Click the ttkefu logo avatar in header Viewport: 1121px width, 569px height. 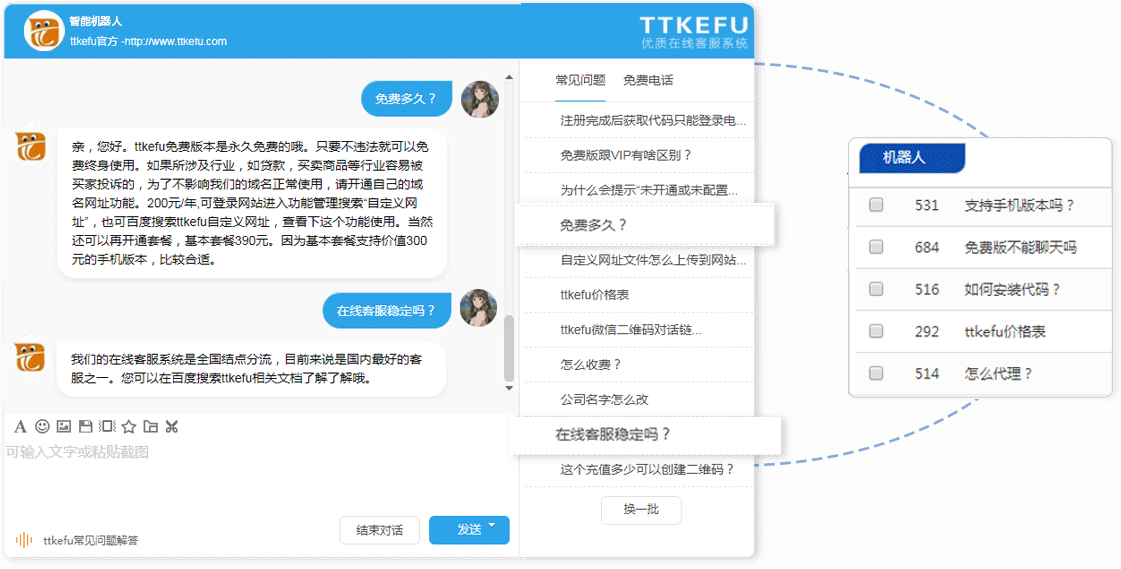(44, 31)
